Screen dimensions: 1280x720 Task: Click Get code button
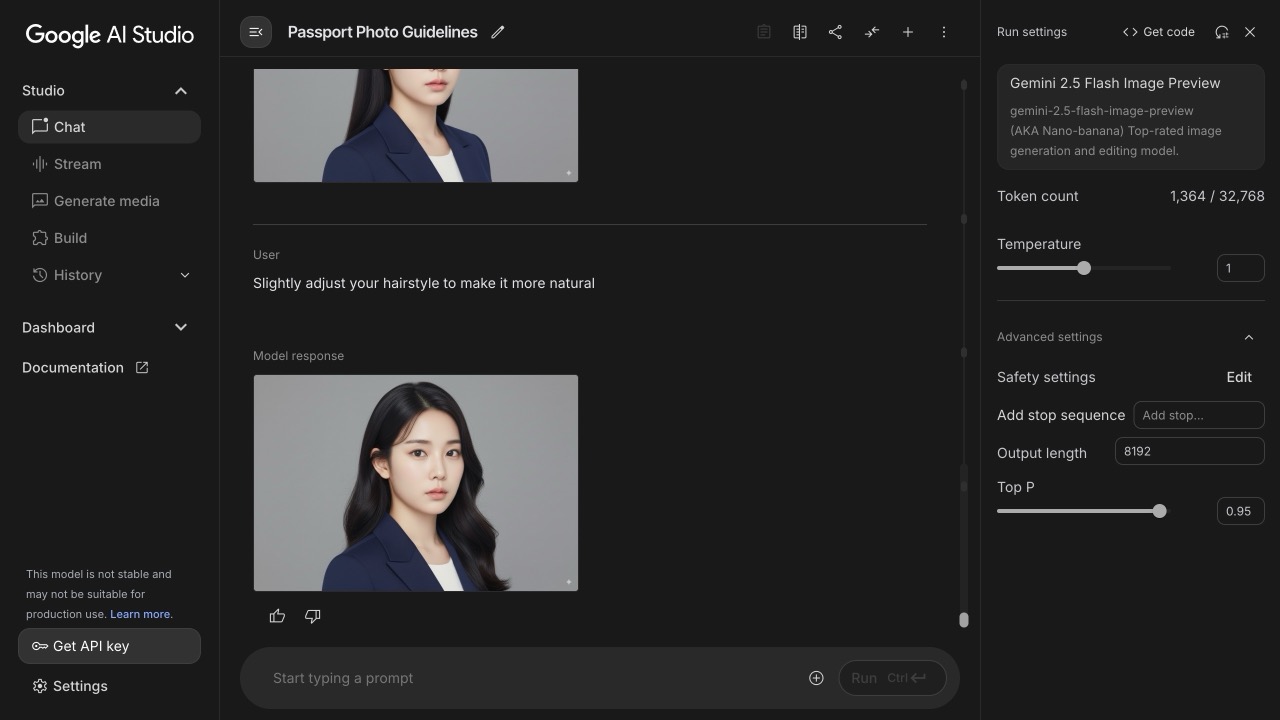(1159, 32)
